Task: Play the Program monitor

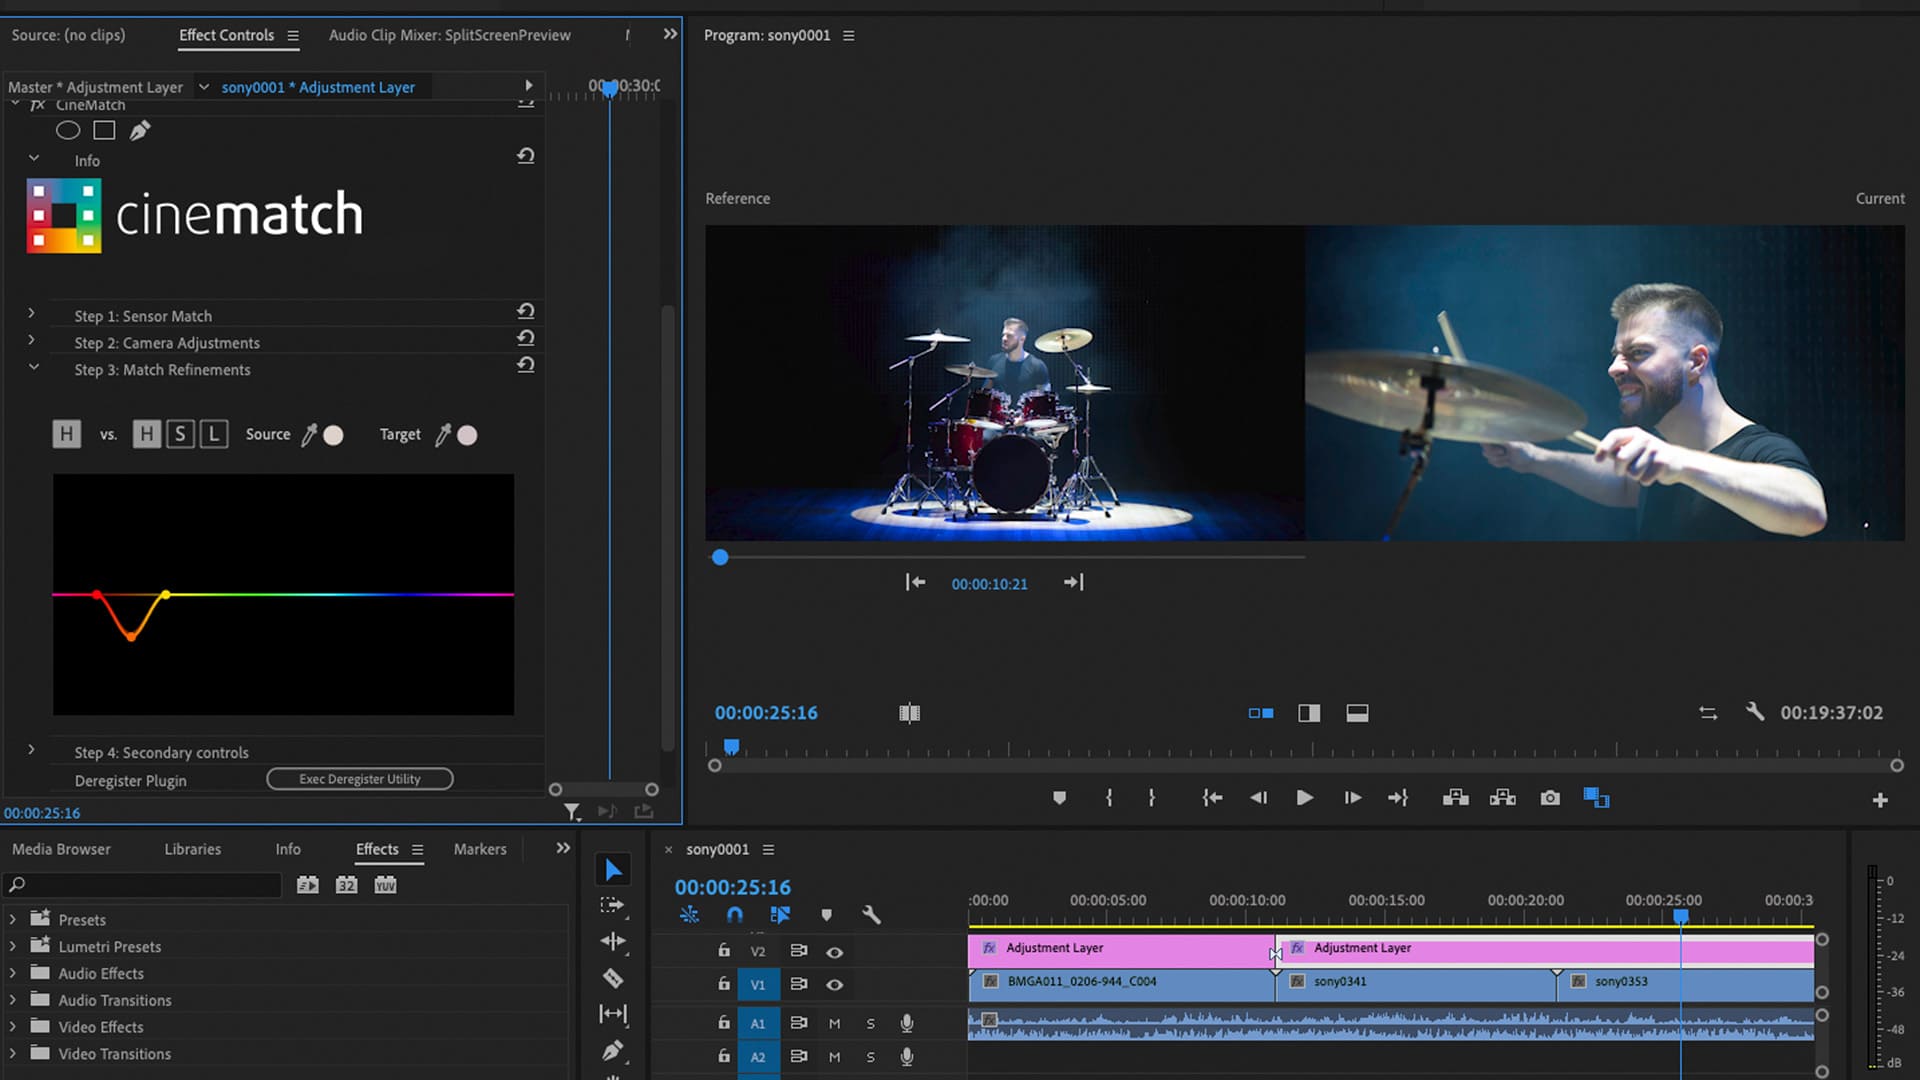Action: click(x=1304, y=798)
